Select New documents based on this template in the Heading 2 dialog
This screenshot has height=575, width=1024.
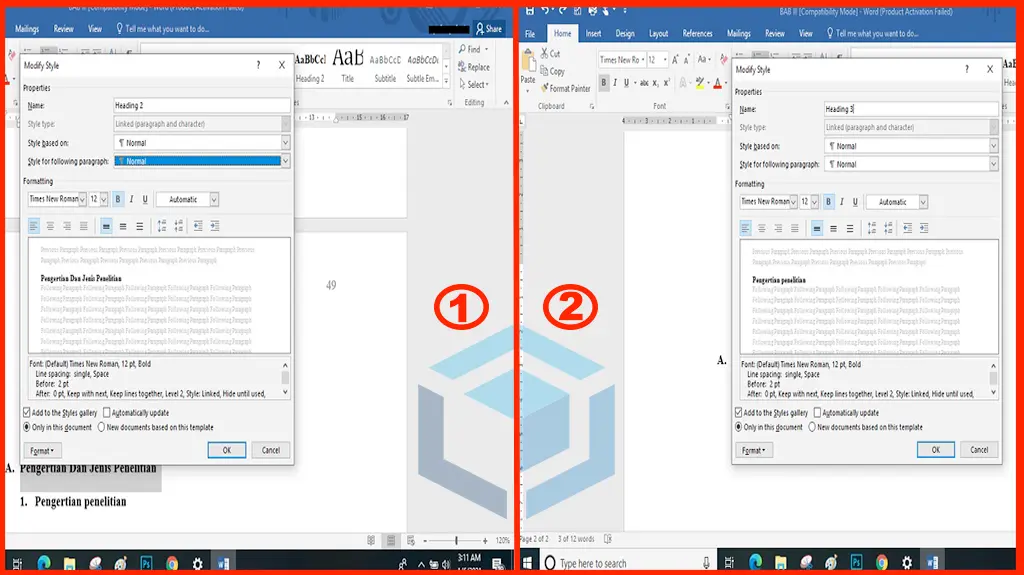click(155, 427)
